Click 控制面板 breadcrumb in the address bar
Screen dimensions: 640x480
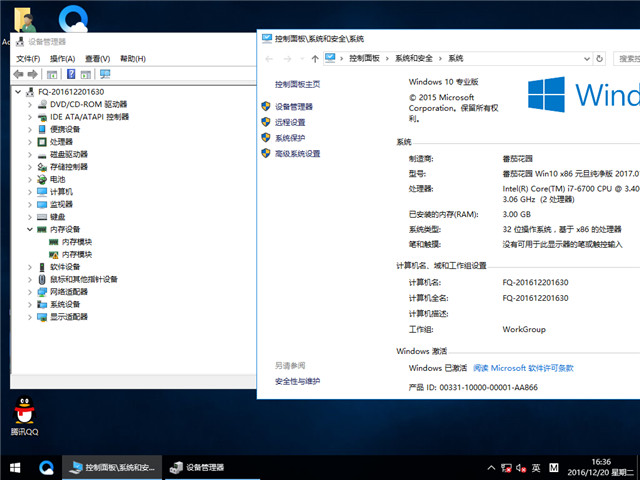pyautogui.click(x=364, y=58)
